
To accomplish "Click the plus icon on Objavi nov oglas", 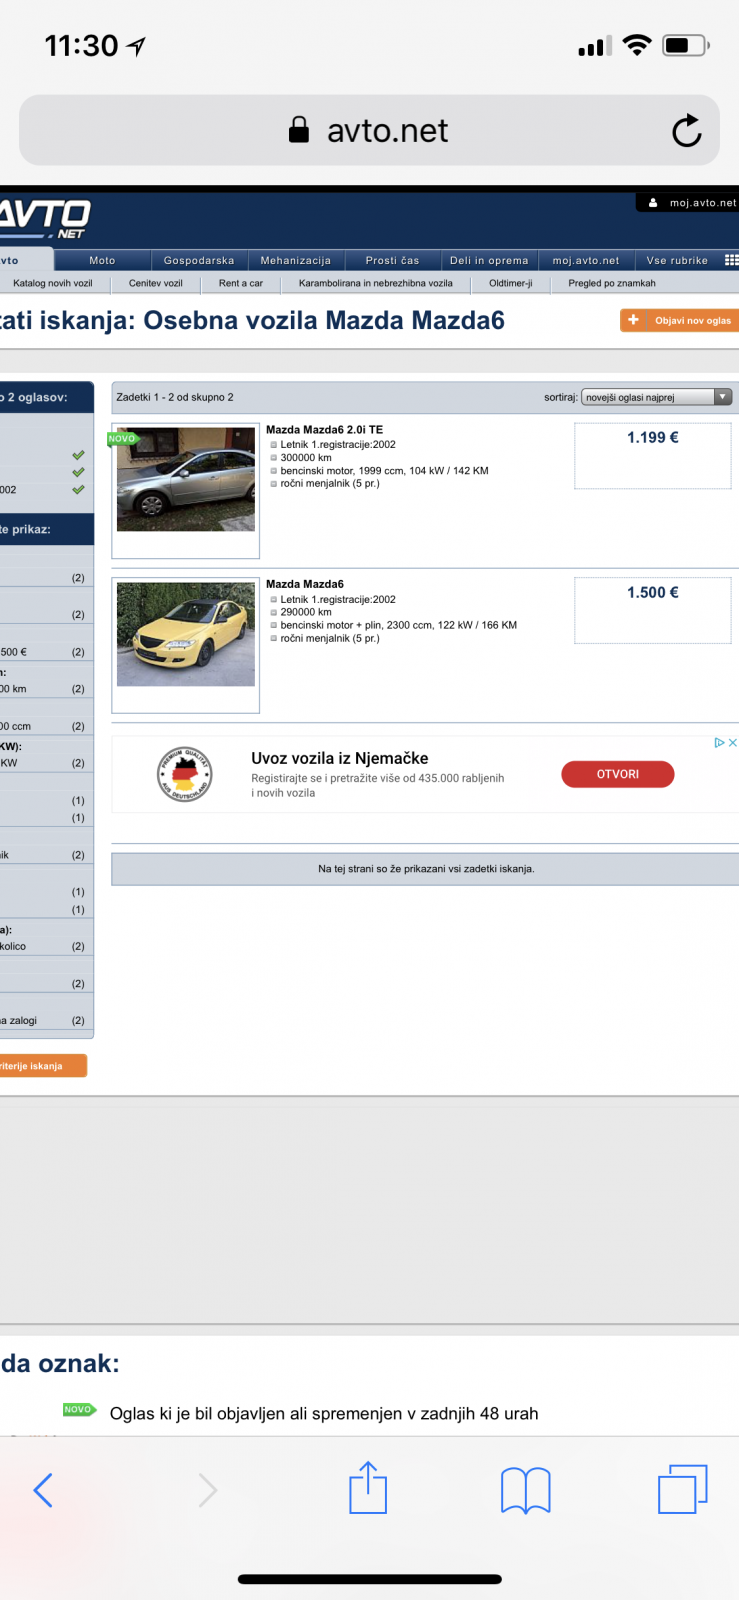I will [x=633, y=320].
